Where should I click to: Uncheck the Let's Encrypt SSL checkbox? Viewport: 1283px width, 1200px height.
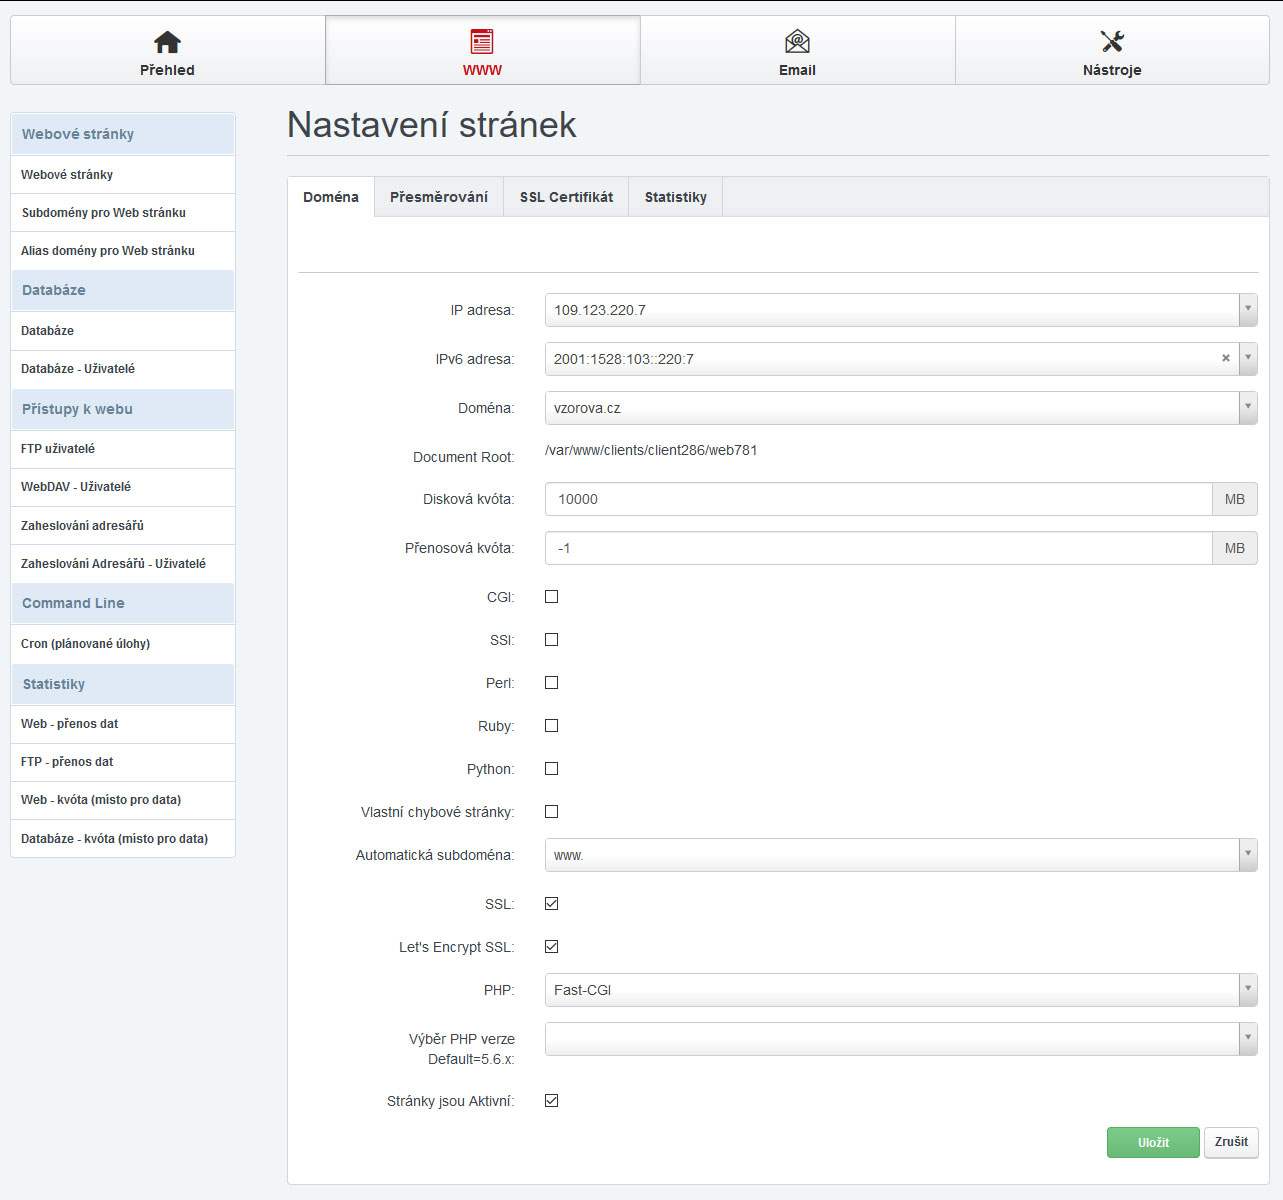pyautogui.click(x=551, y=947)
